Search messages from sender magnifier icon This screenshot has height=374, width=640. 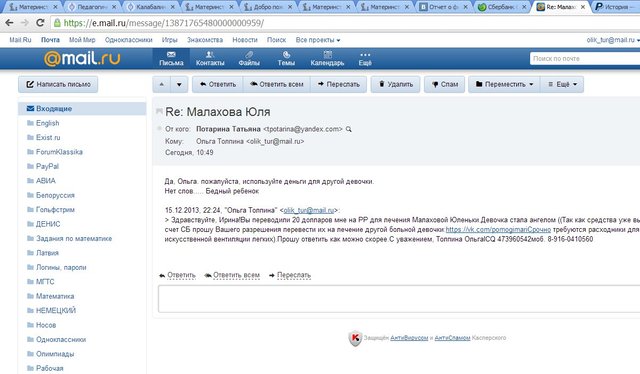pyautogui.click(x=349, y=129)
